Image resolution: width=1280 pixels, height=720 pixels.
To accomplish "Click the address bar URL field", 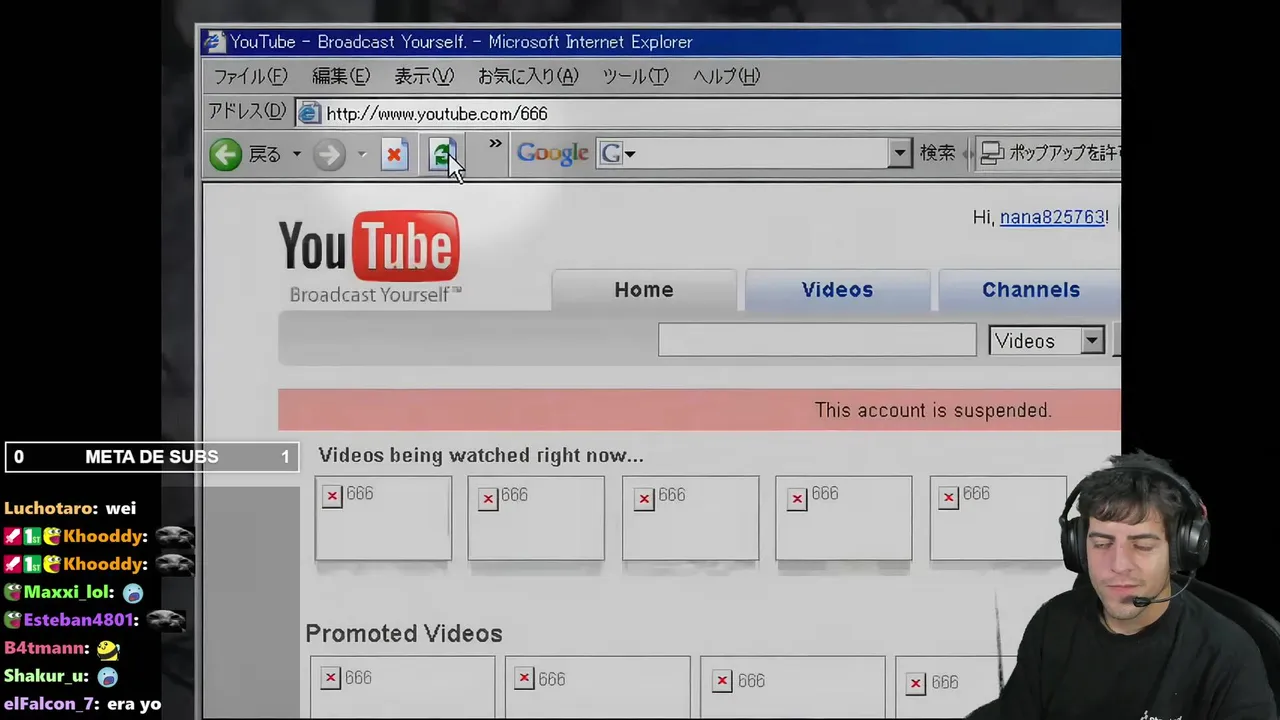I will [x=708, y=113].
